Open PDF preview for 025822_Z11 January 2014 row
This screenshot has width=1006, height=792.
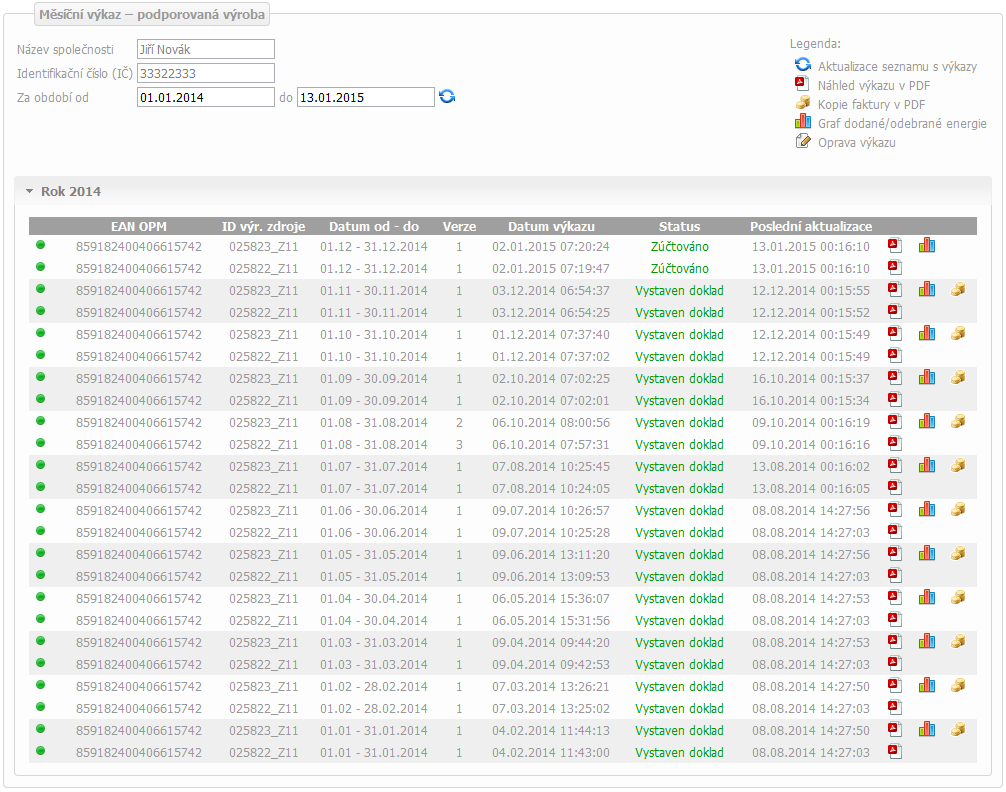click(895, 751)
